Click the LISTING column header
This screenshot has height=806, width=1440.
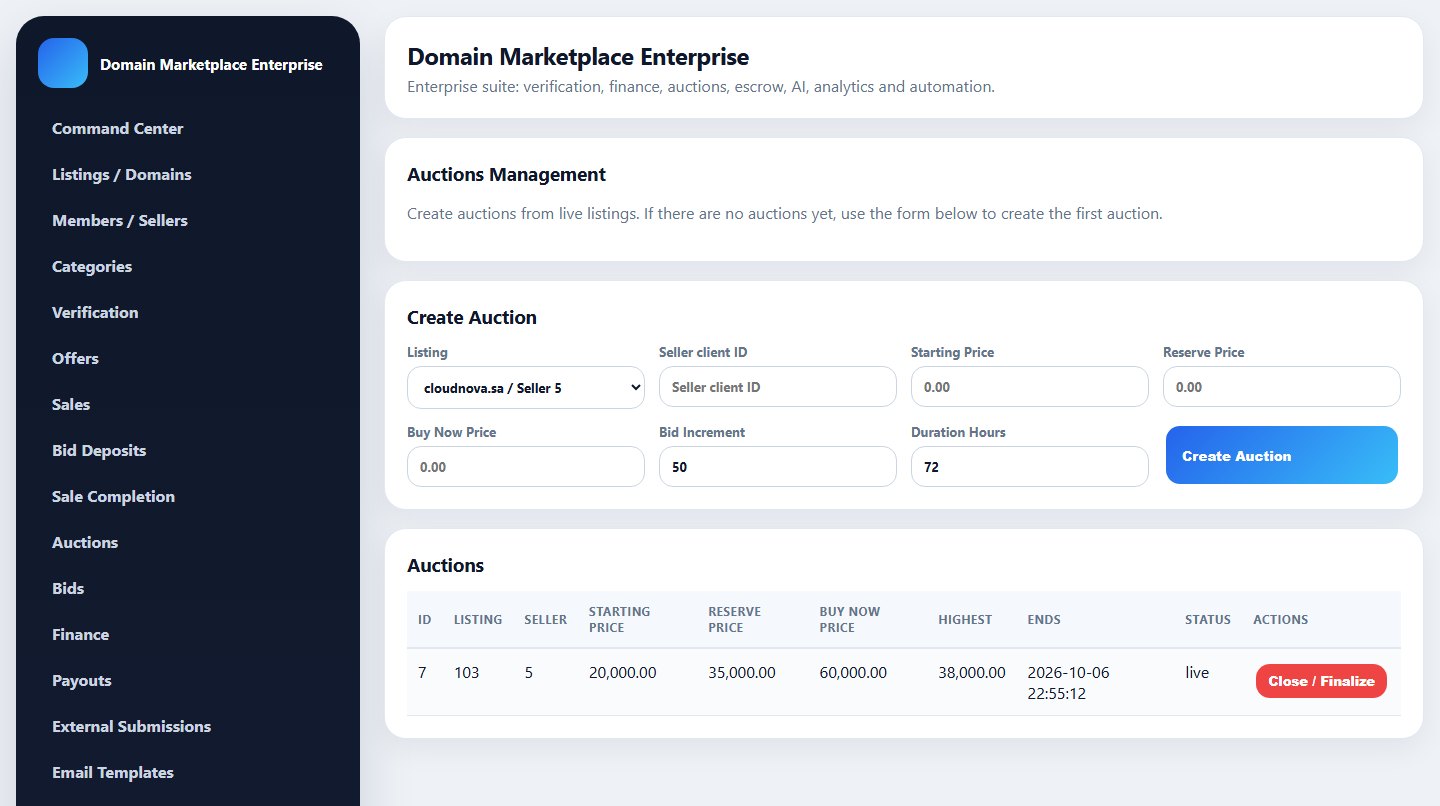[478, 619]
